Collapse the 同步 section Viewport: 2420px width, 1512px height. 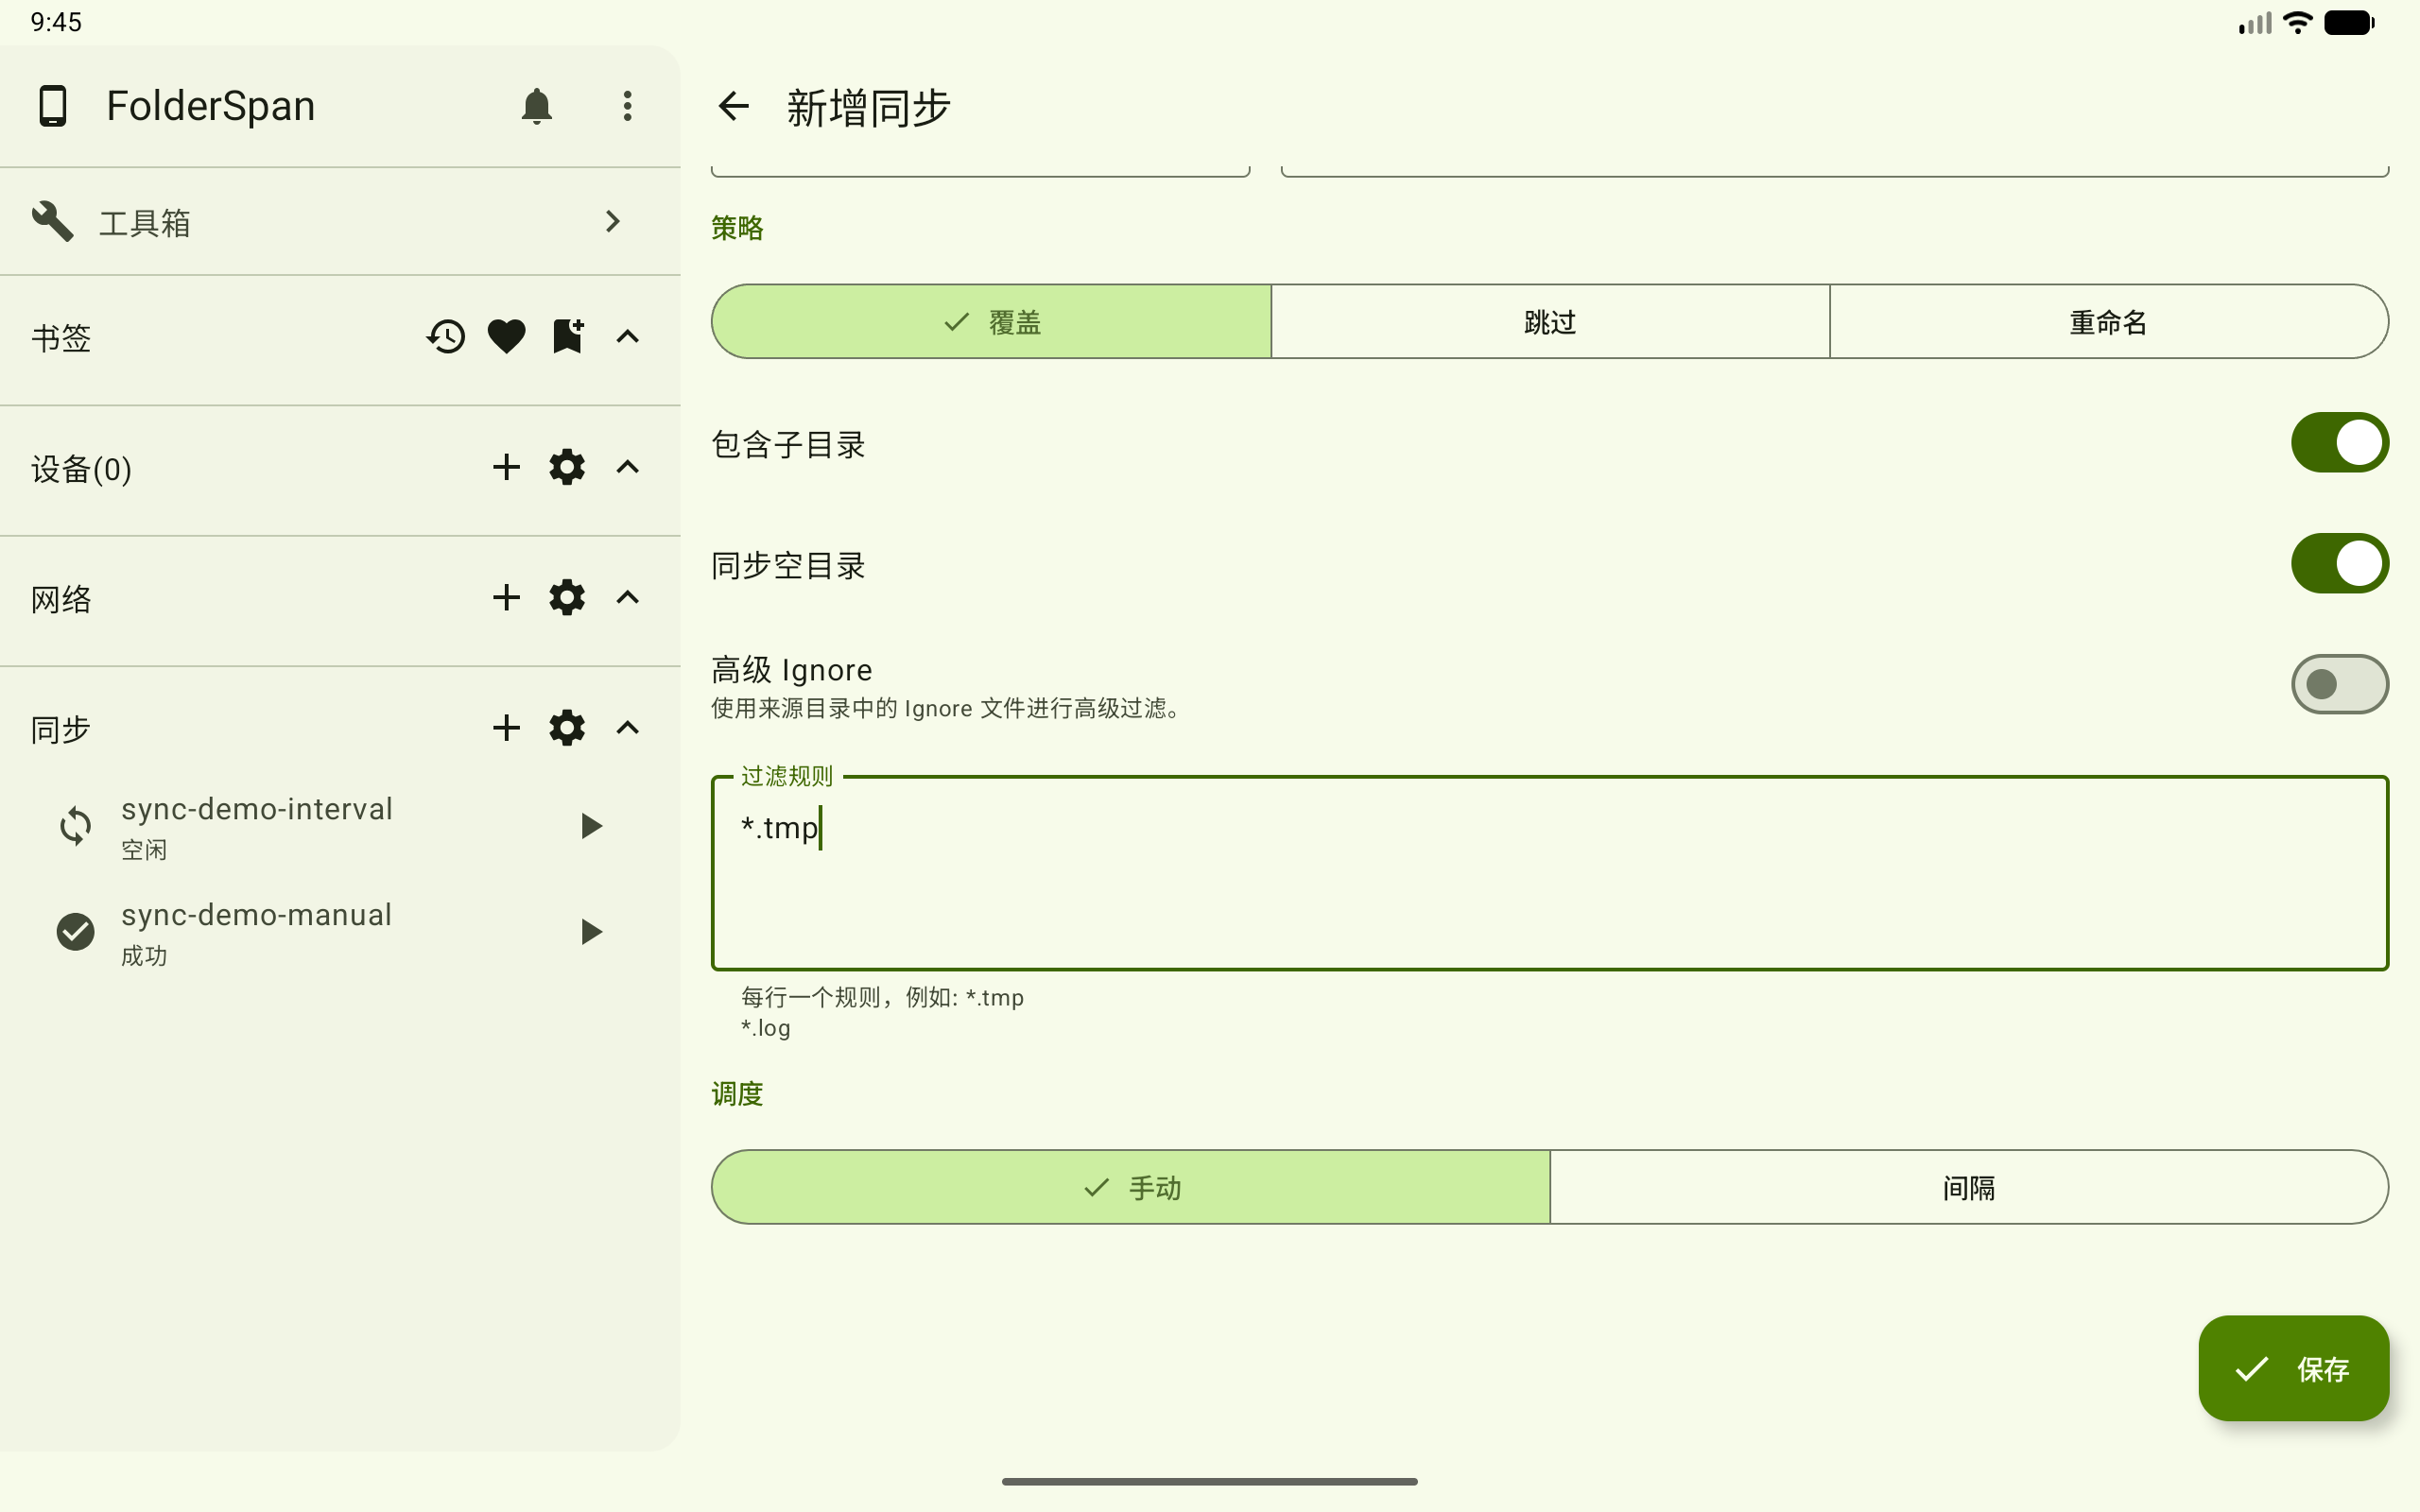coord(627,728)
